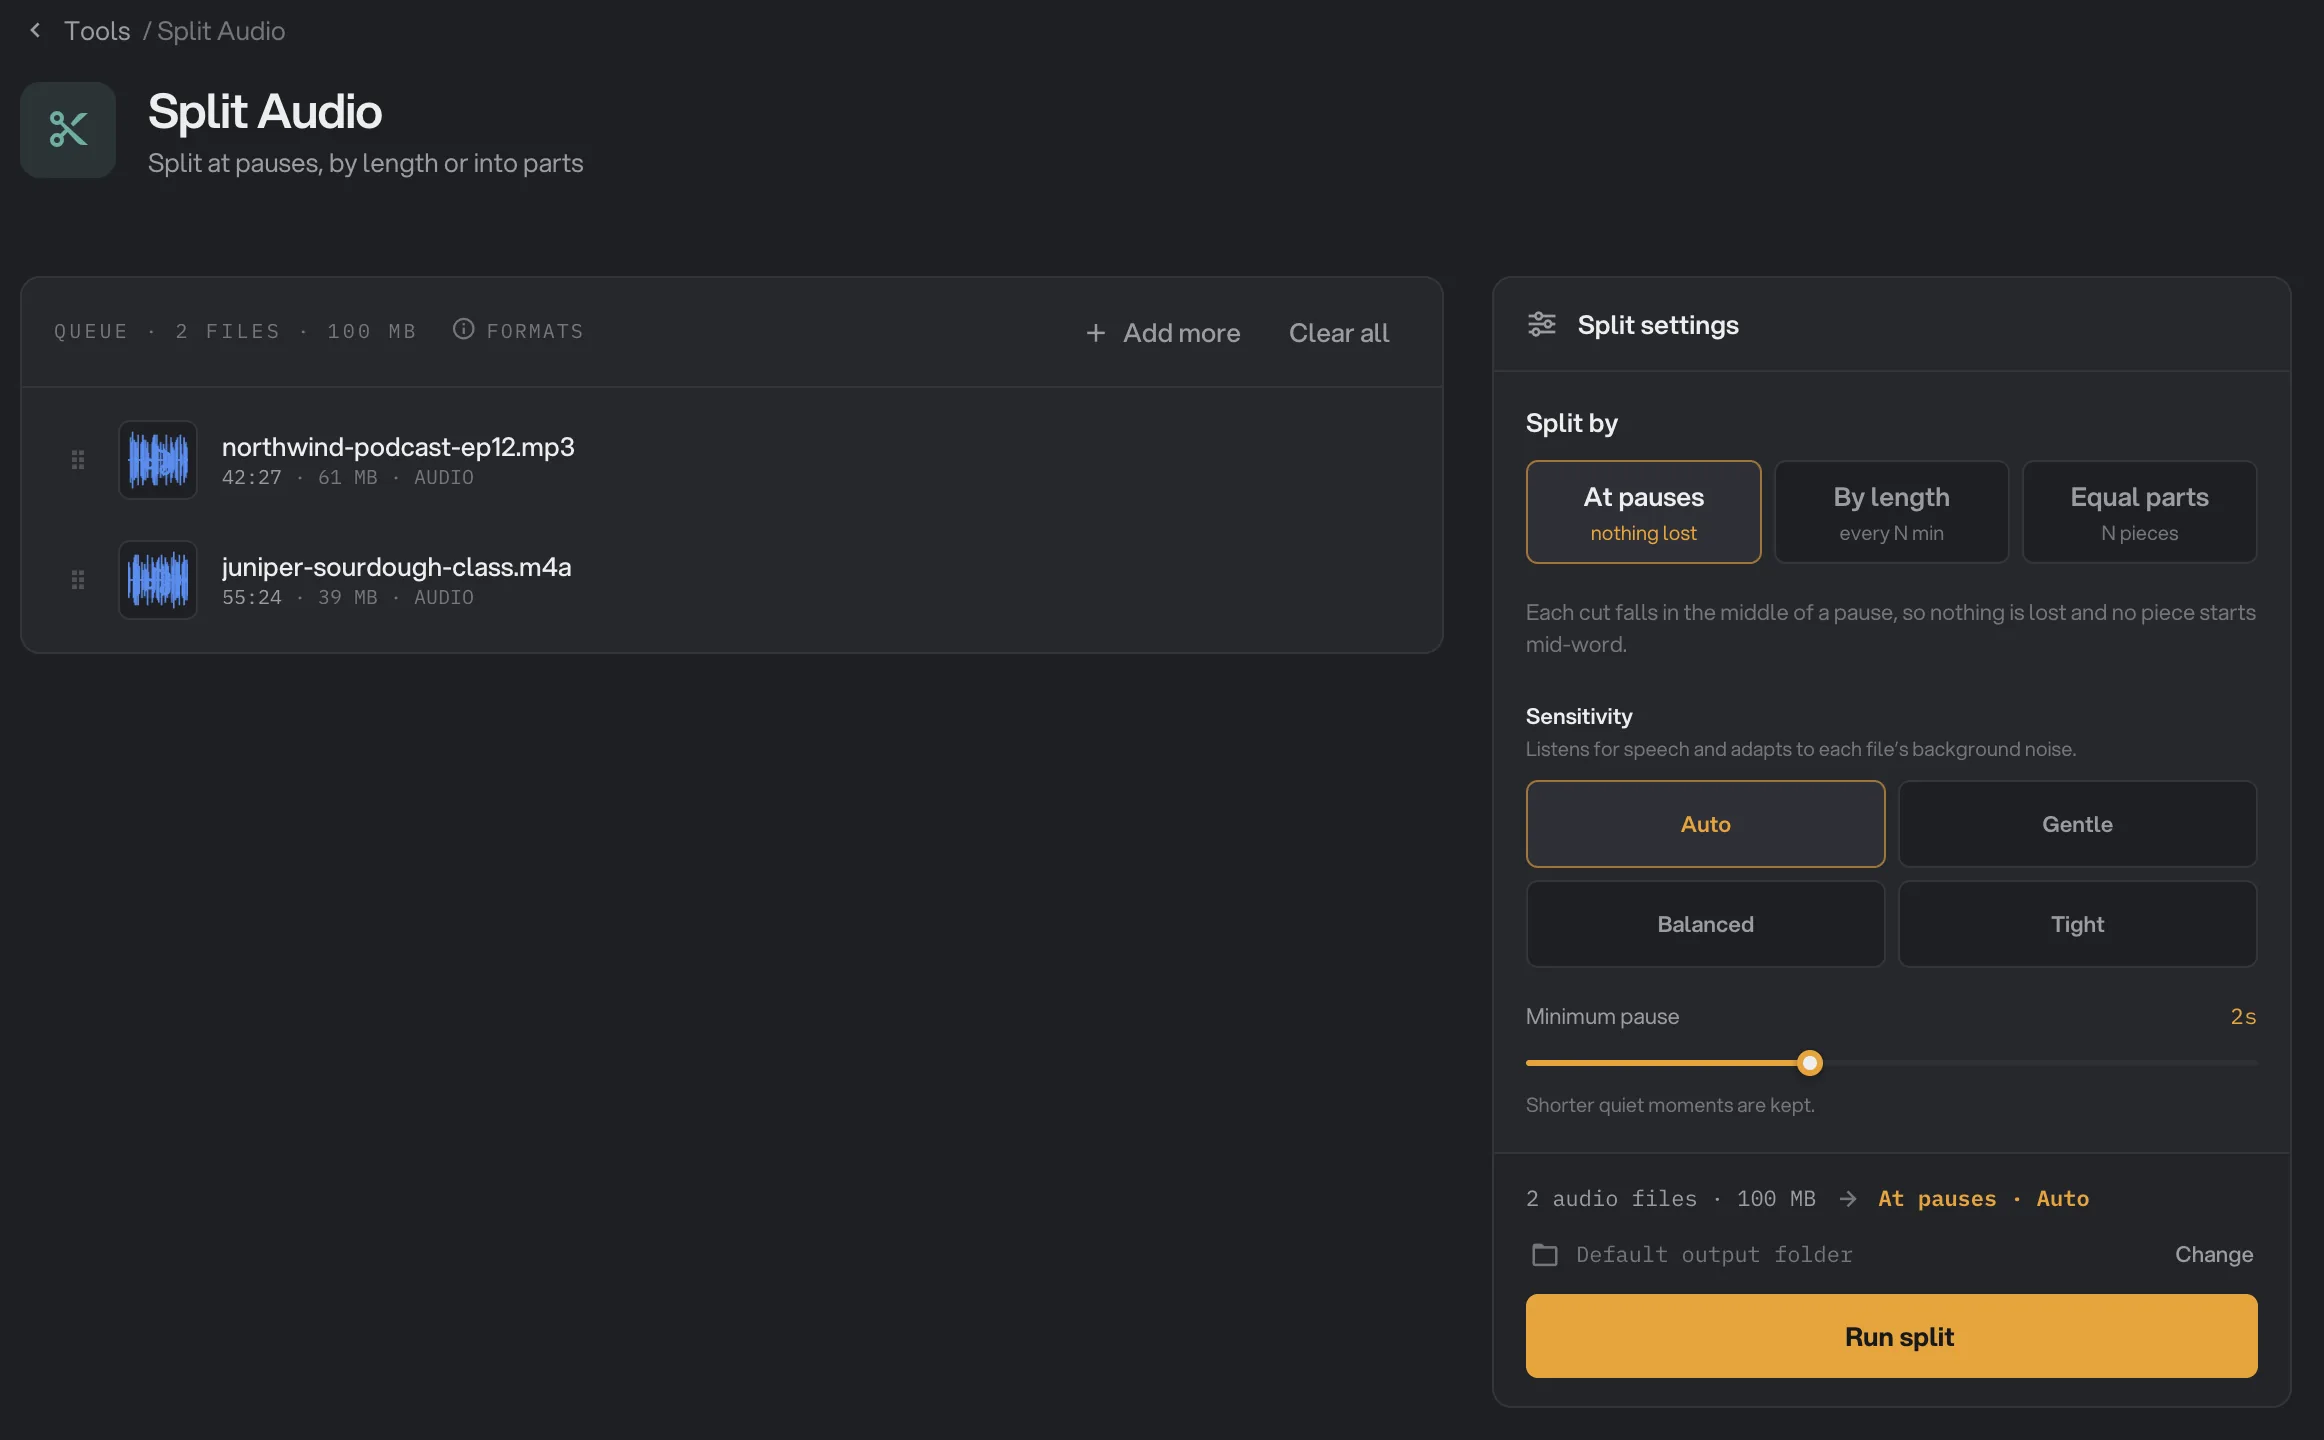
Task: Click the Split Audio scissors icon
Action: click(68, 130)
